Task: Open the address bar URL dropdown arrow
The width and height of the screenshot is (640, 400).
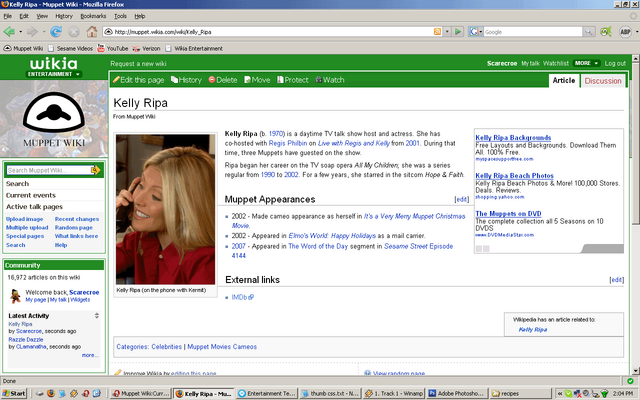Action: [447, 31]
